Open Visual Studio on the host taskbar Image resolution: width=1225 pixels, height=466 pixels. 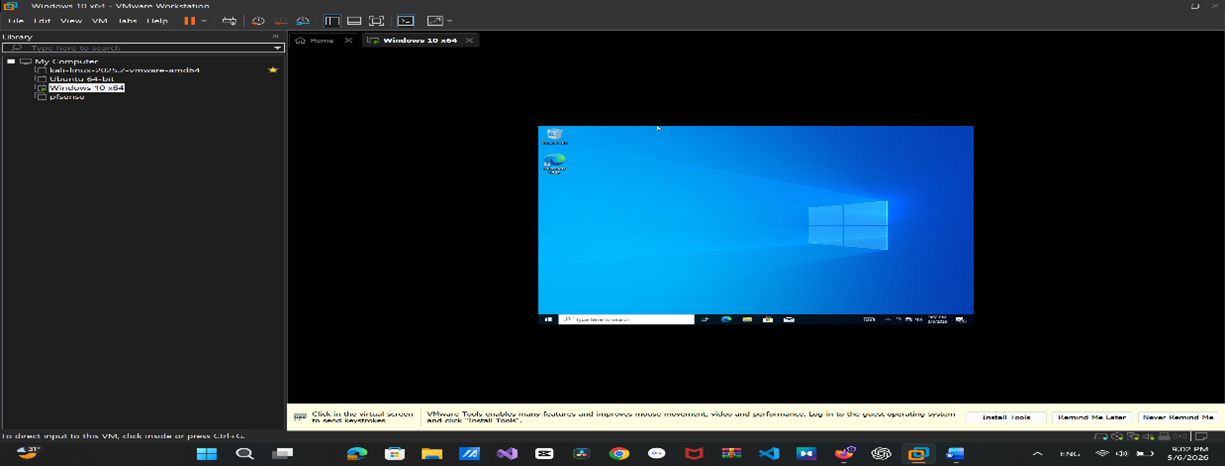507,454
